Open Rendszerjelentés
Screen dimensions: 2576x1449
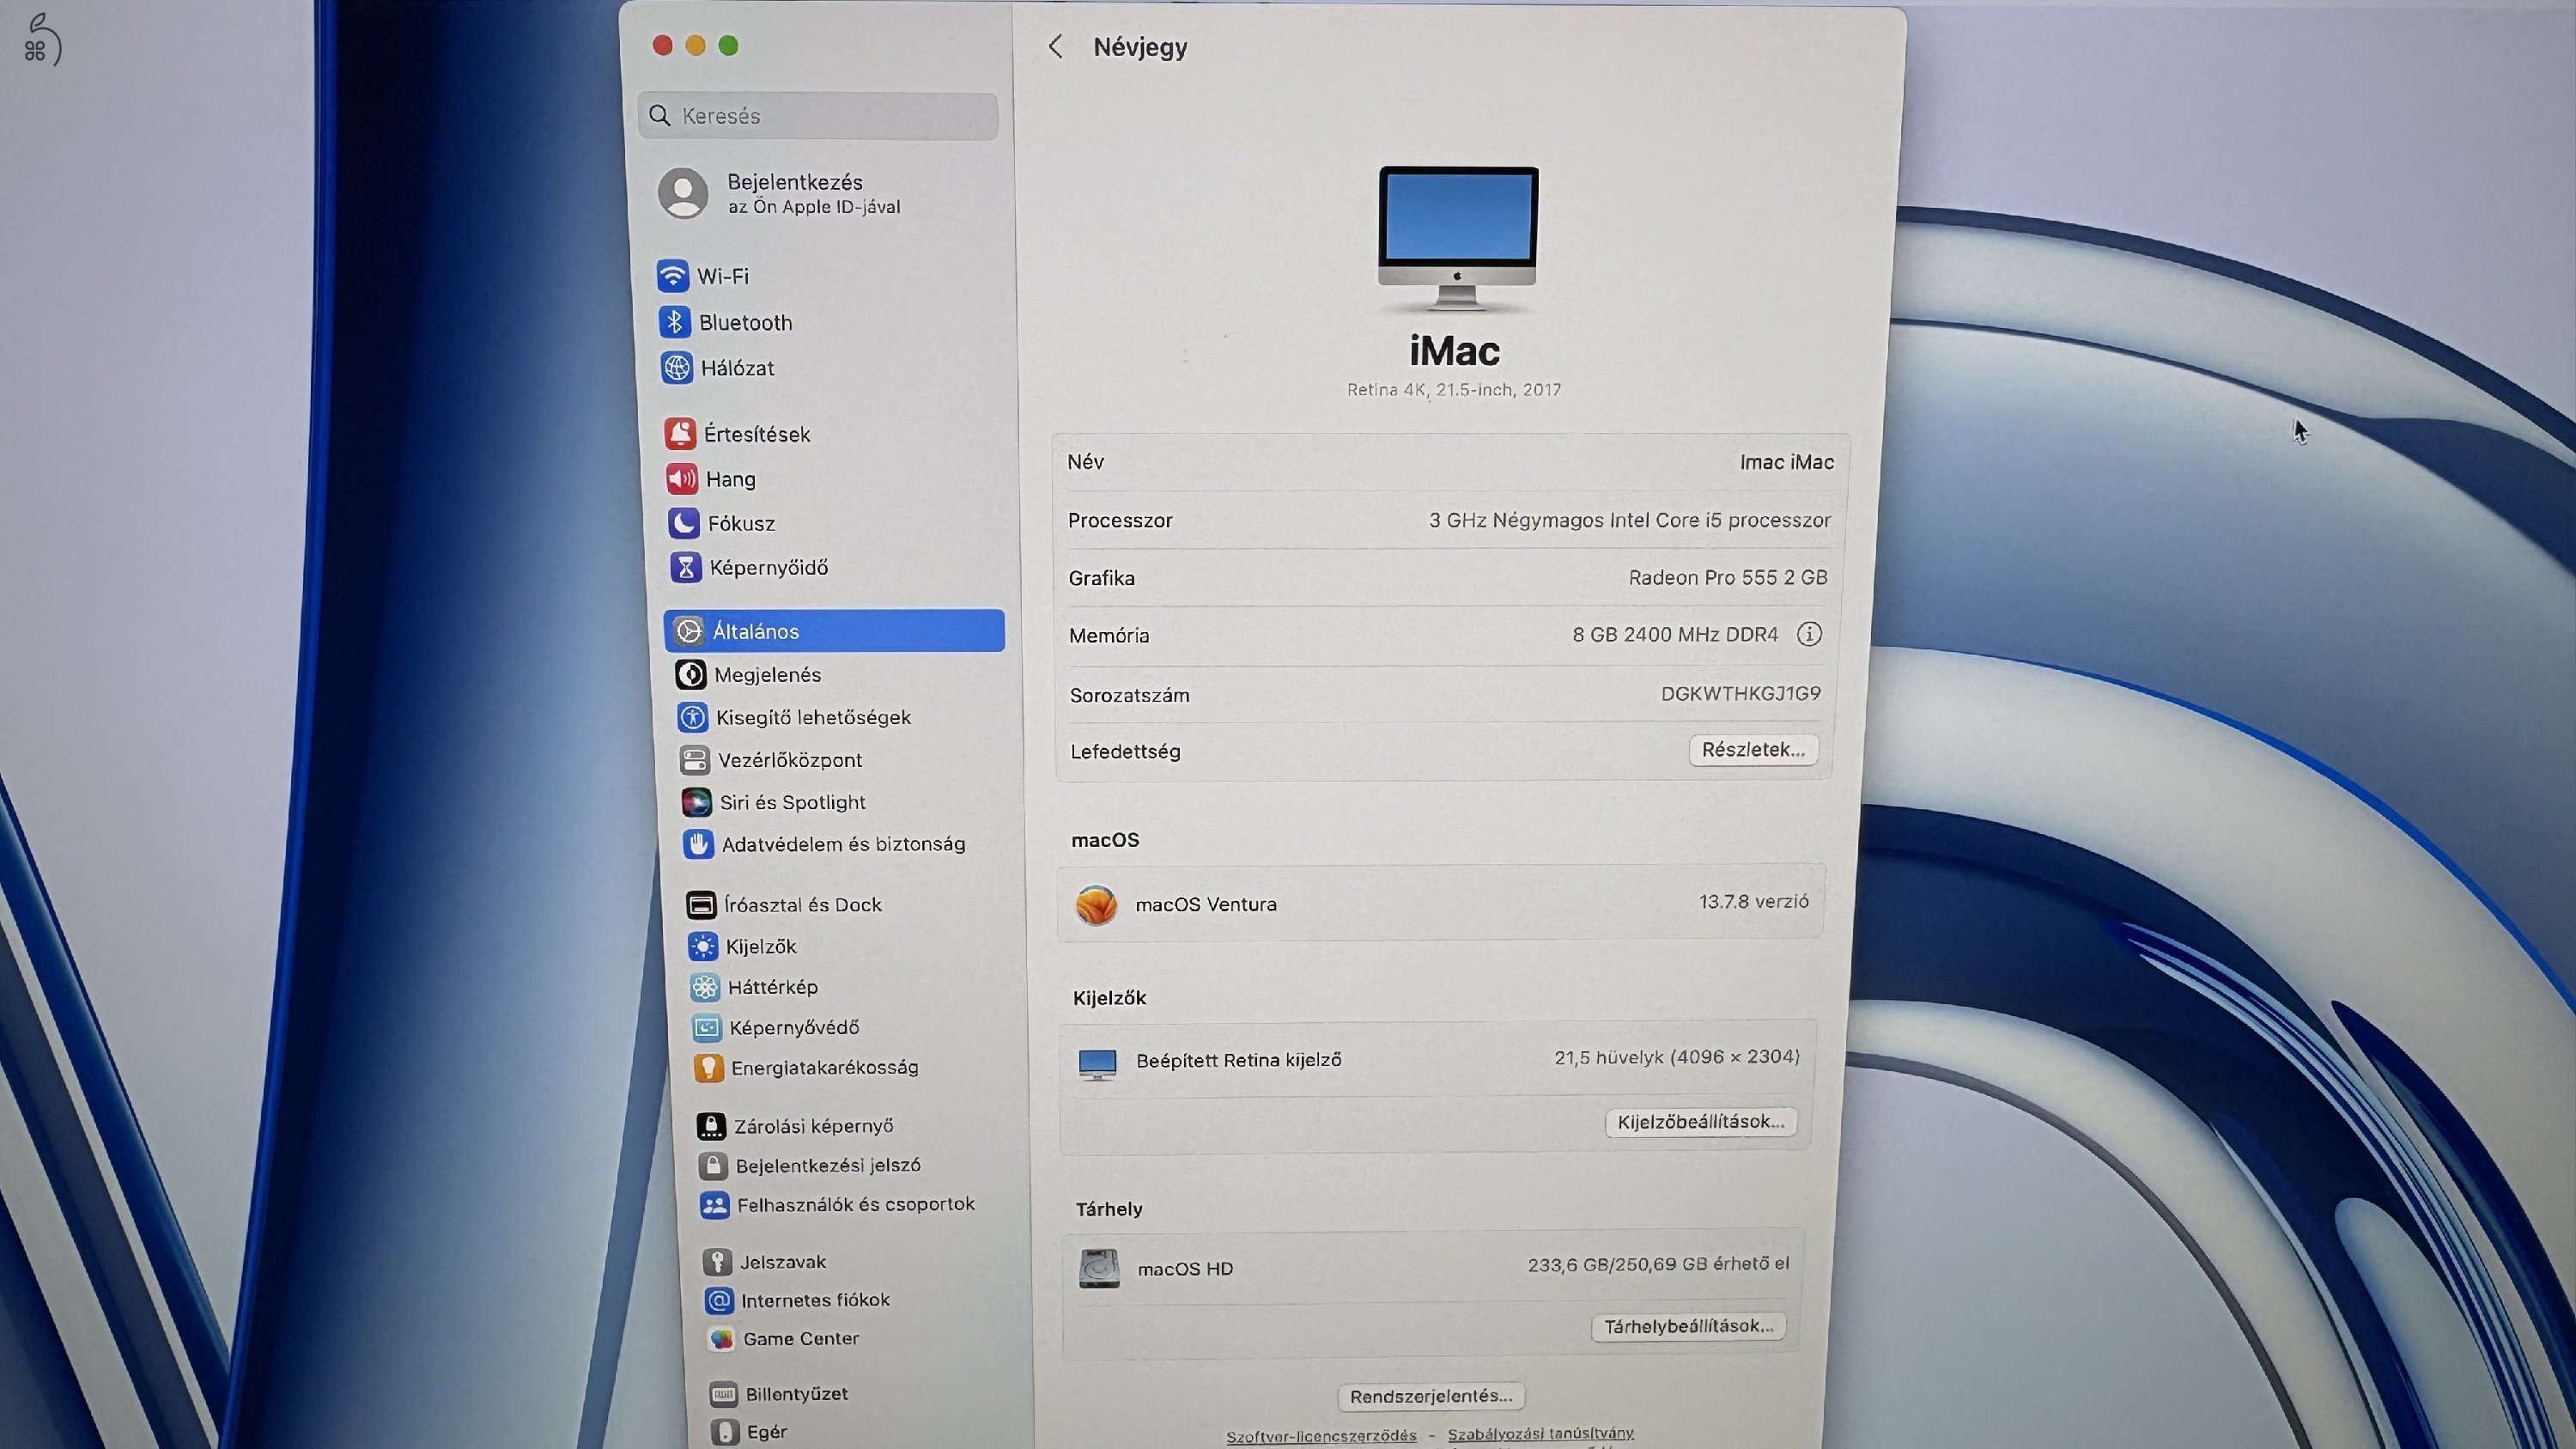pyautogui.click(x=1430, y=1396)
